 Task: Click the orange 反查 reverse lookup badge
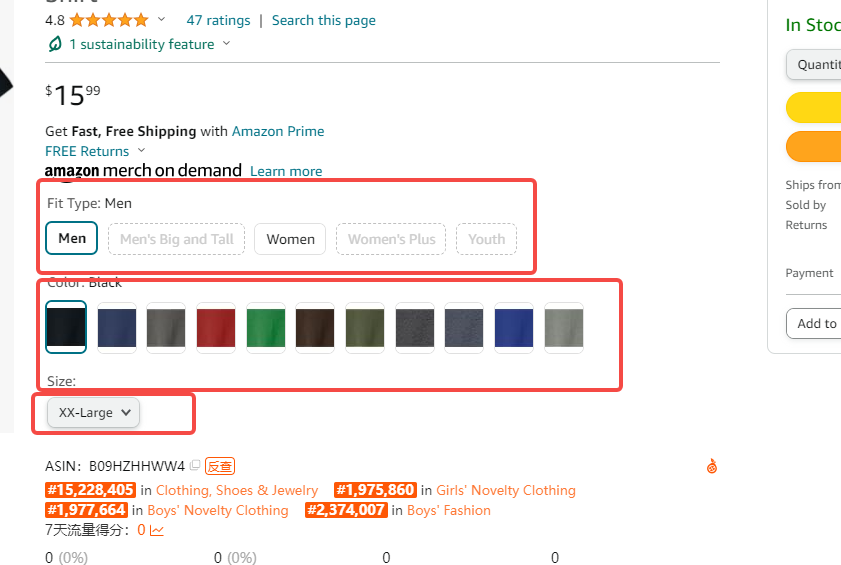click(220, 466)
